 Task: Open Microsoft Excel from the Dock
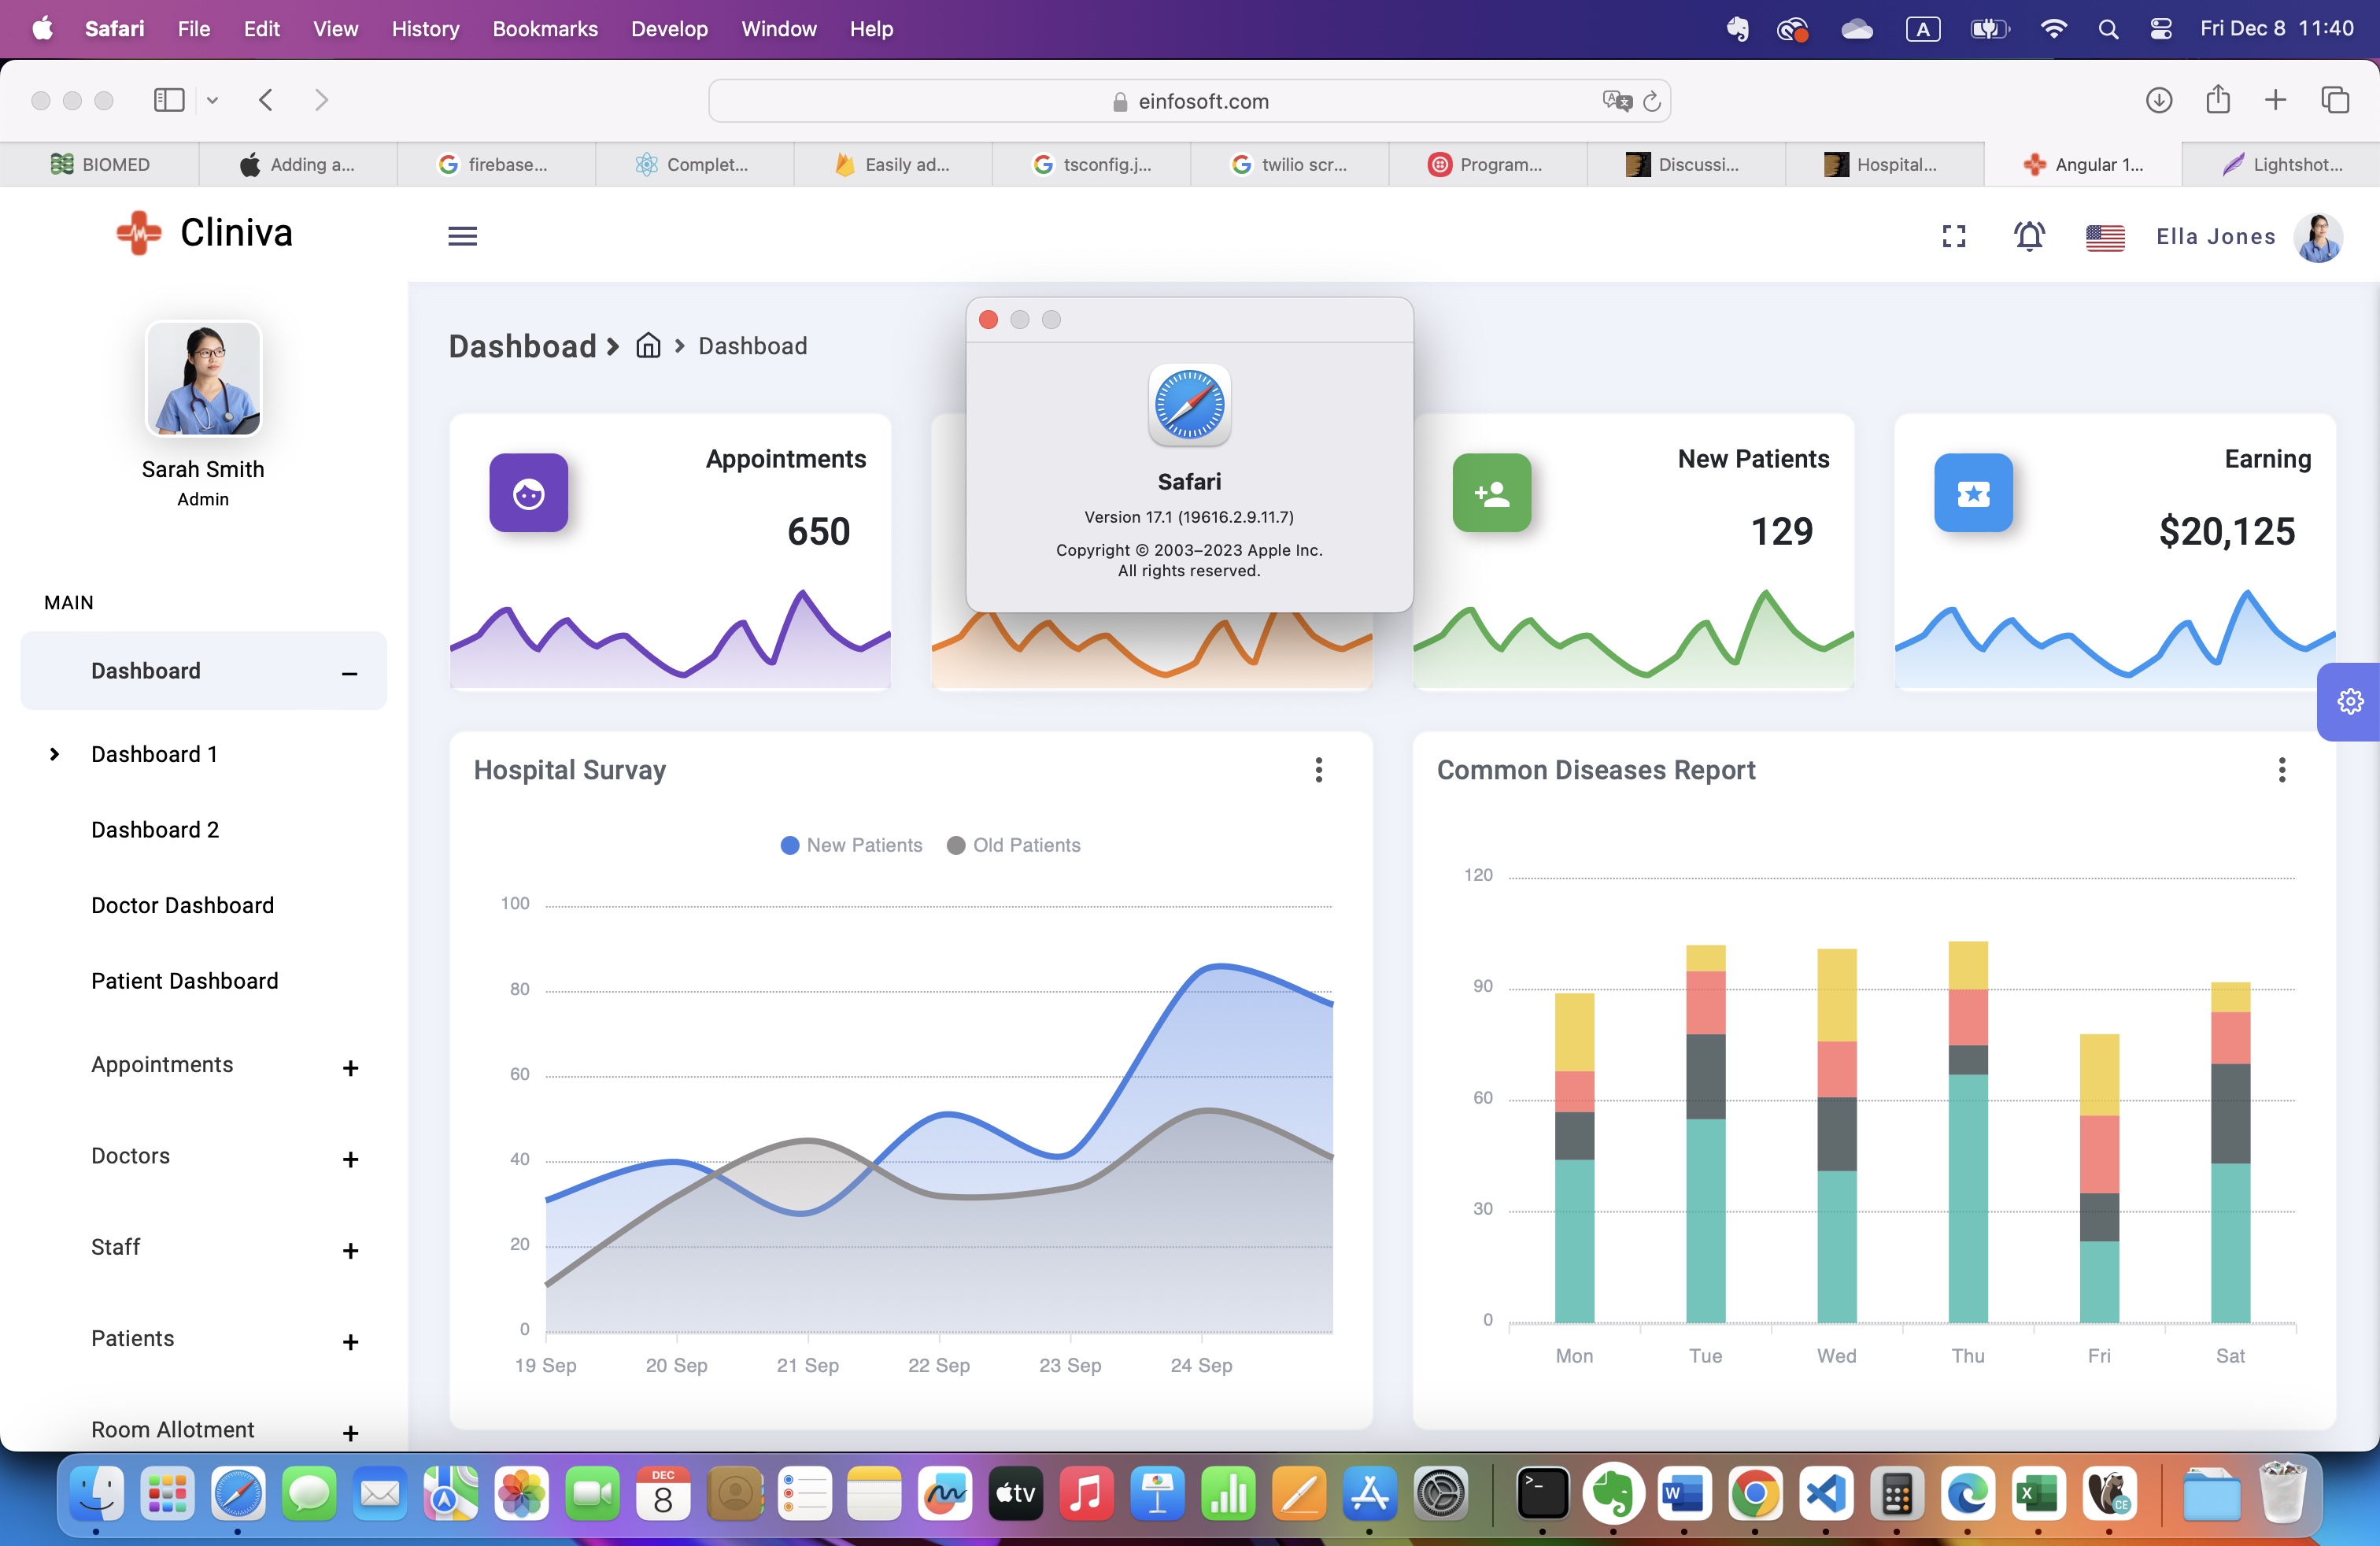(2037, 1494)
